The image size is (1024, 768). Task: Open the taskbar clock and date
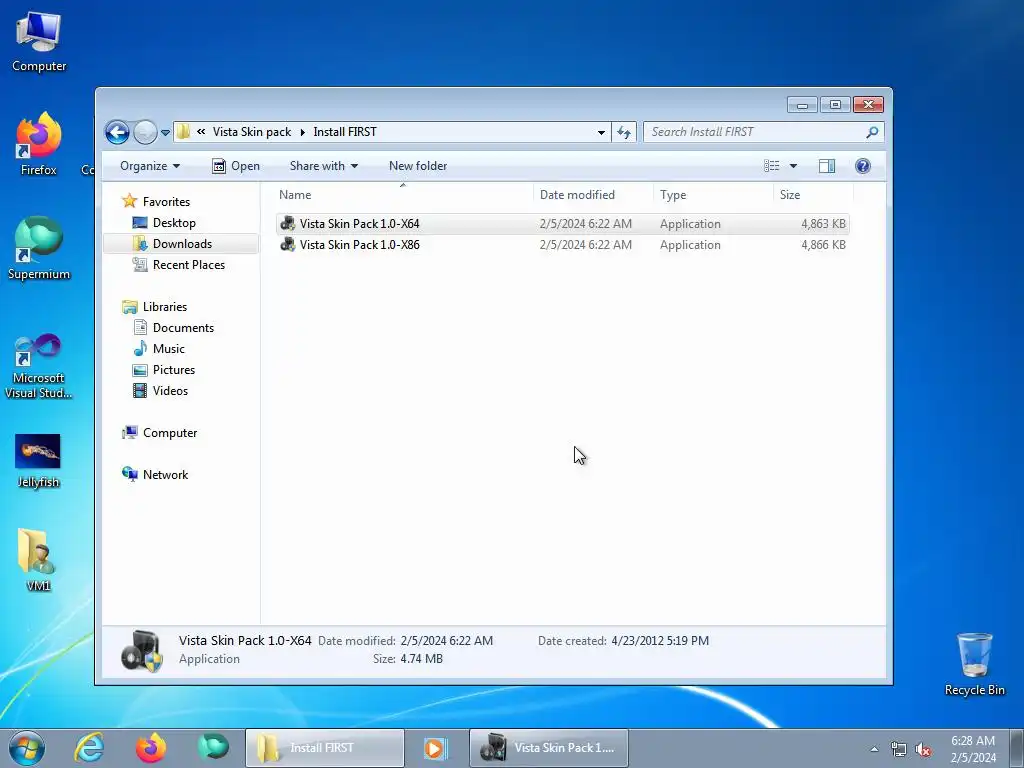tap(972, 749)
